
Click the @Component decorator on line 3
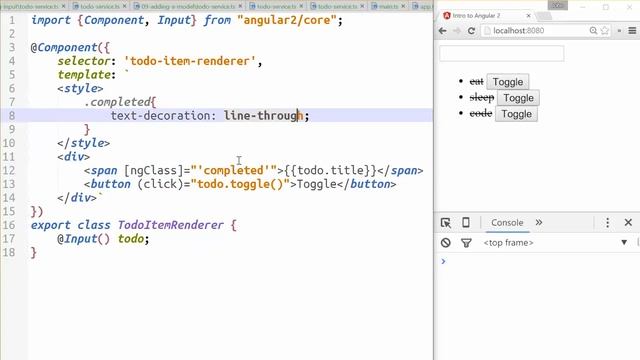(64, 47)
